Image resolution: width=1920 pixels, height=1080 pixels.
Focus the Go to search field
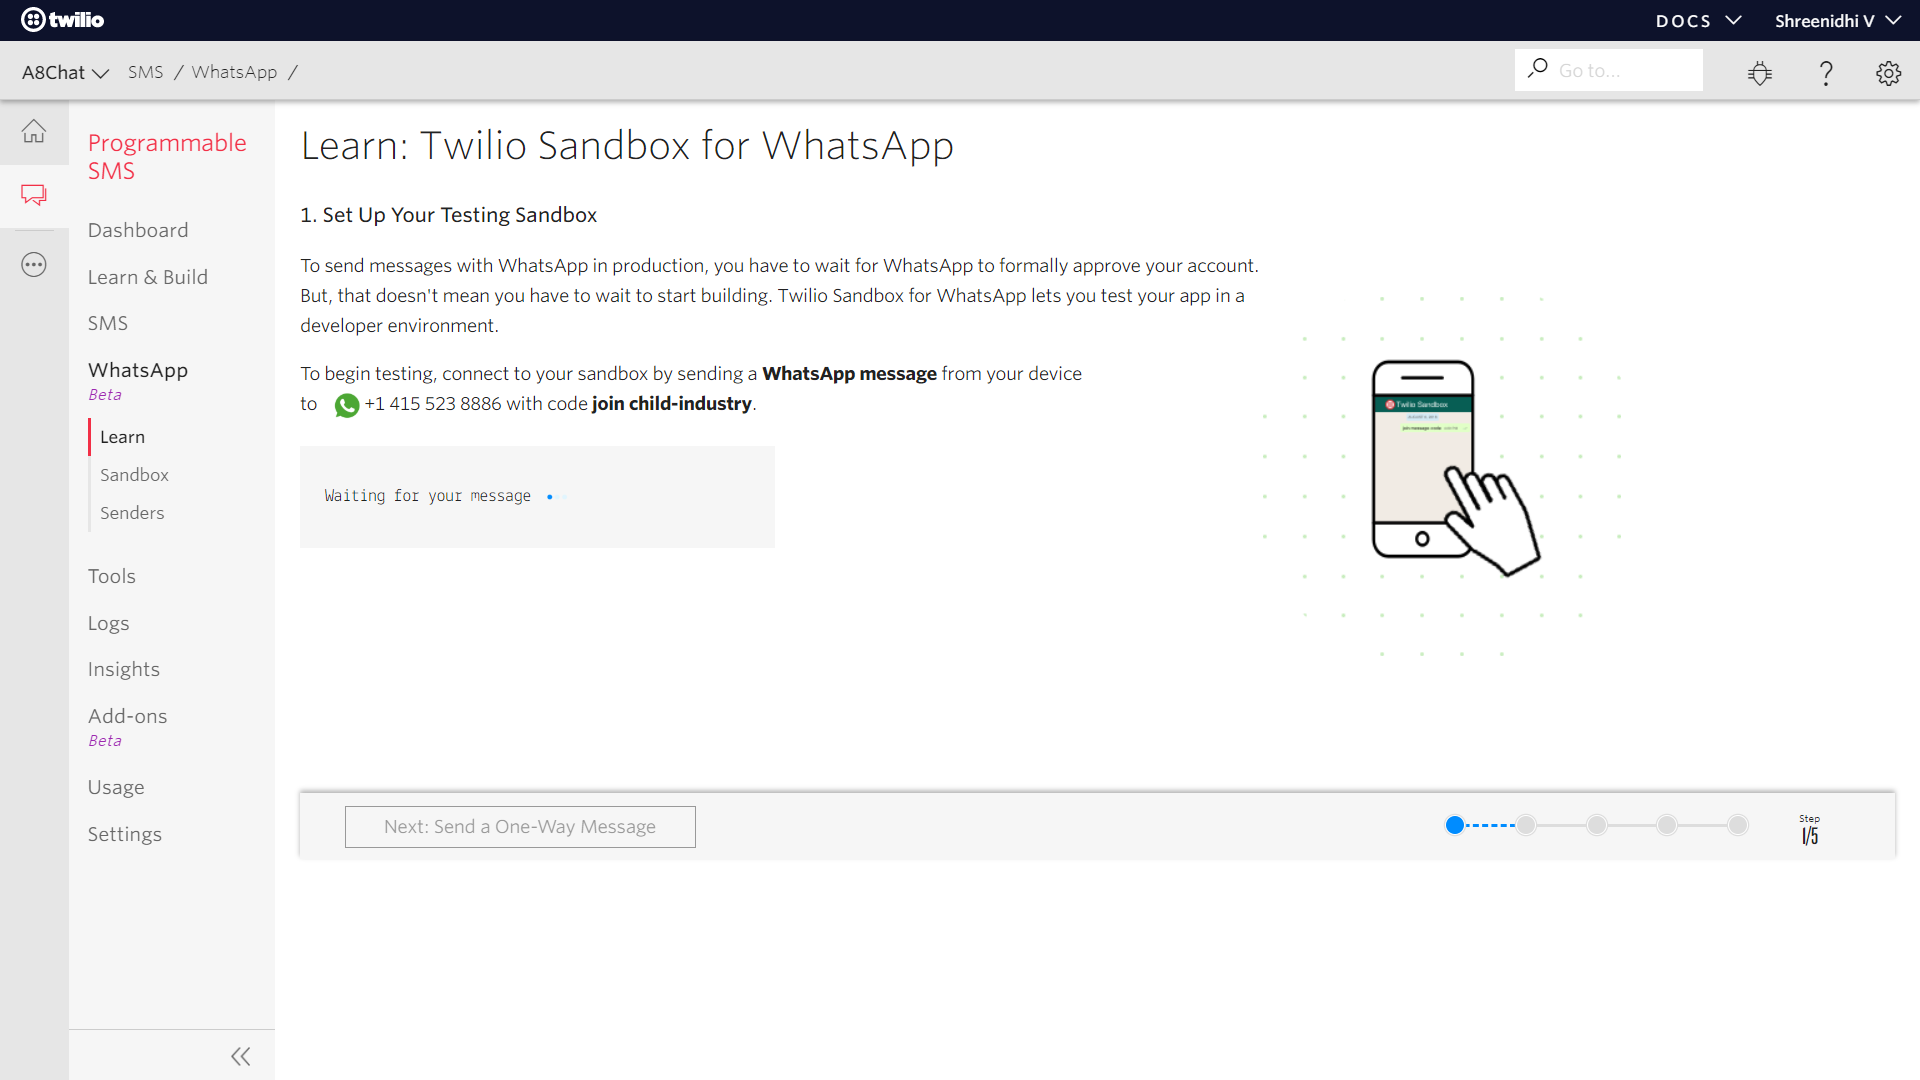click(x=1609, y=70)
